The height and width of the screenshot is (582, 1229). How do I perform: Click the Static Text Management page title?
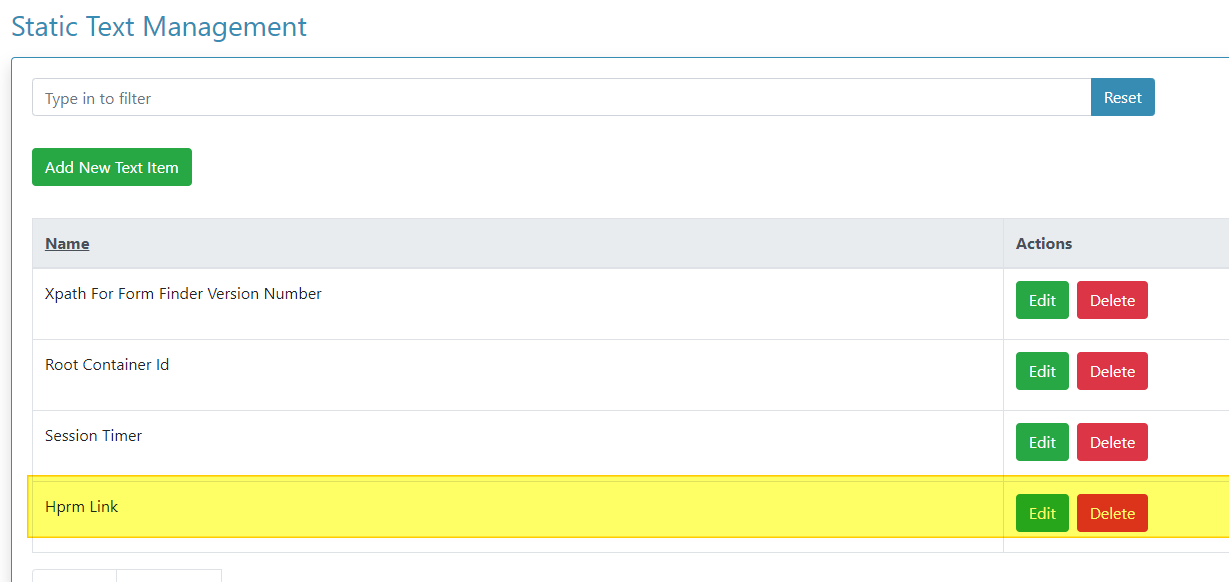coord(159,26)
